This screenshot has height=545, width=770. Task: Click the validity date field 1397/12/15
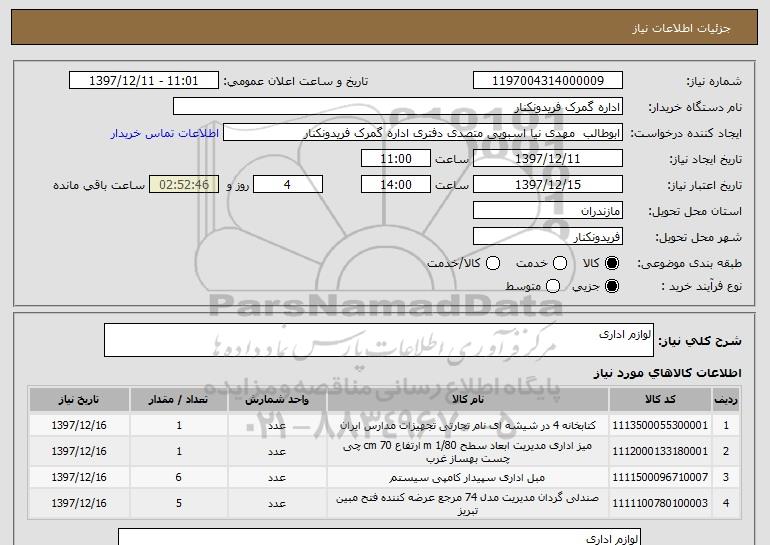[548, 185]
